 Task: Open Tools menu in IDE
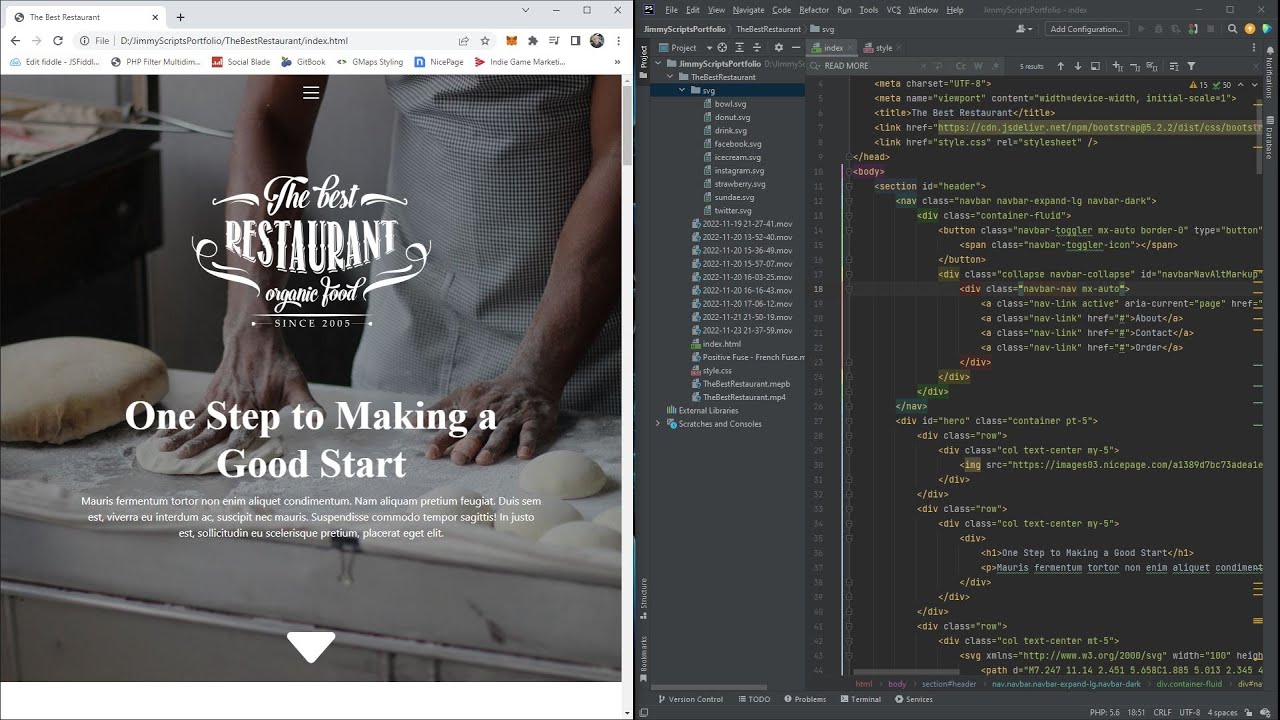[x=869, y=10]
